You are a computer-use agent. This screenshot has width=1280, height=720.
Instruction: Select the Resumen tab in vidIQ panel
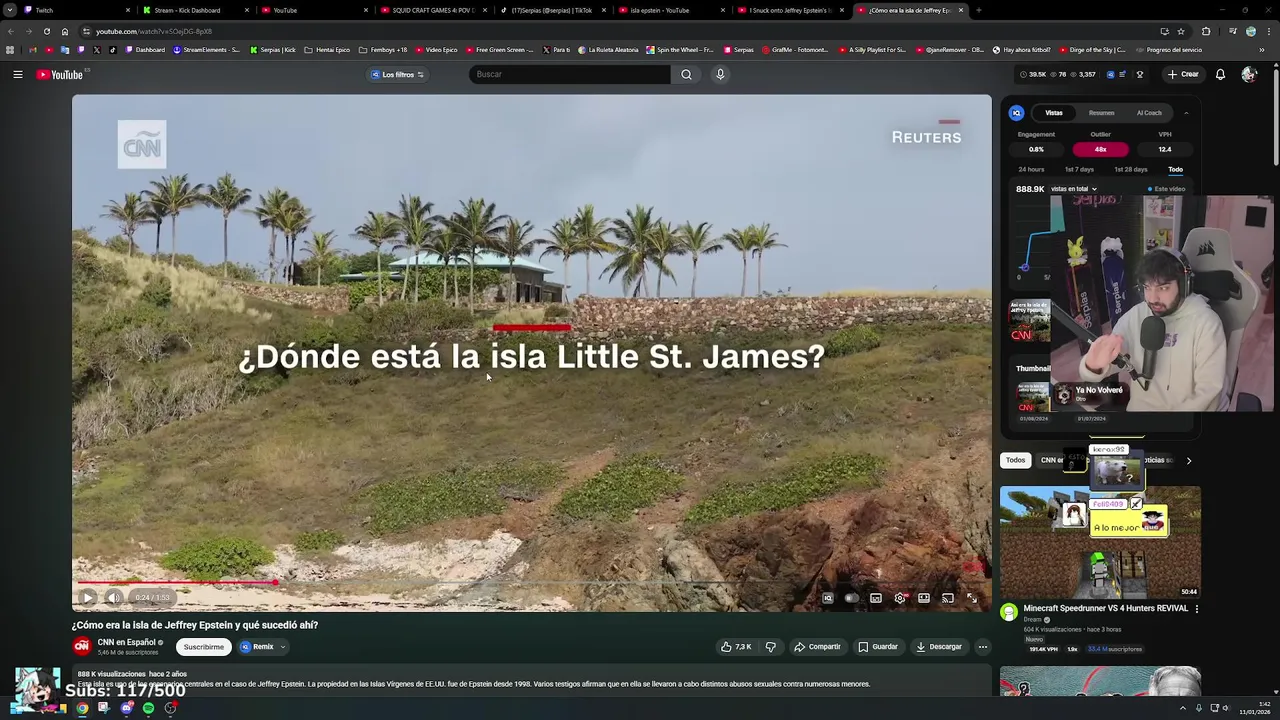(x=1101, y=113)
